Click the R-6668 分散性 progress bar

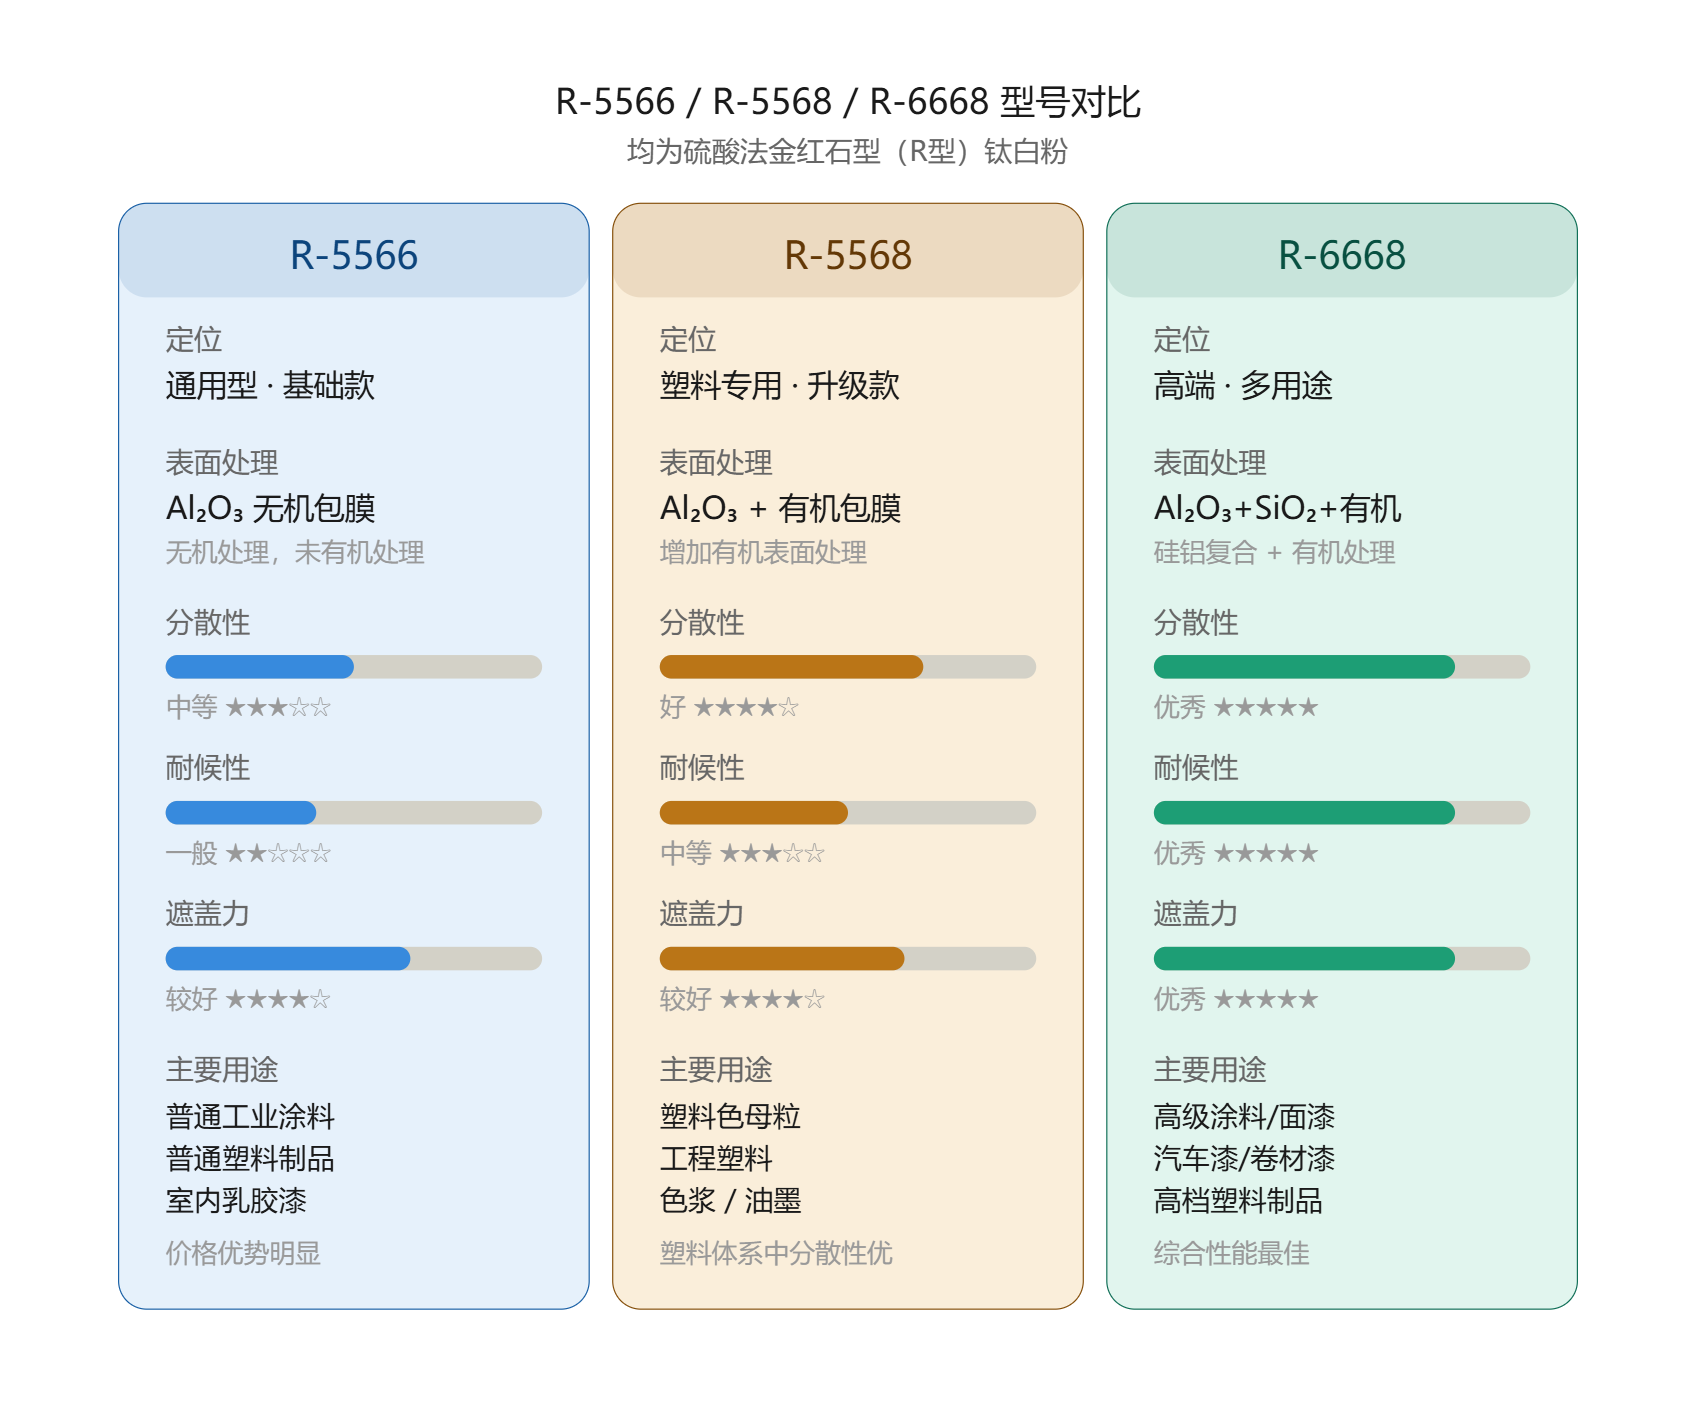(x=1342, y=667)
